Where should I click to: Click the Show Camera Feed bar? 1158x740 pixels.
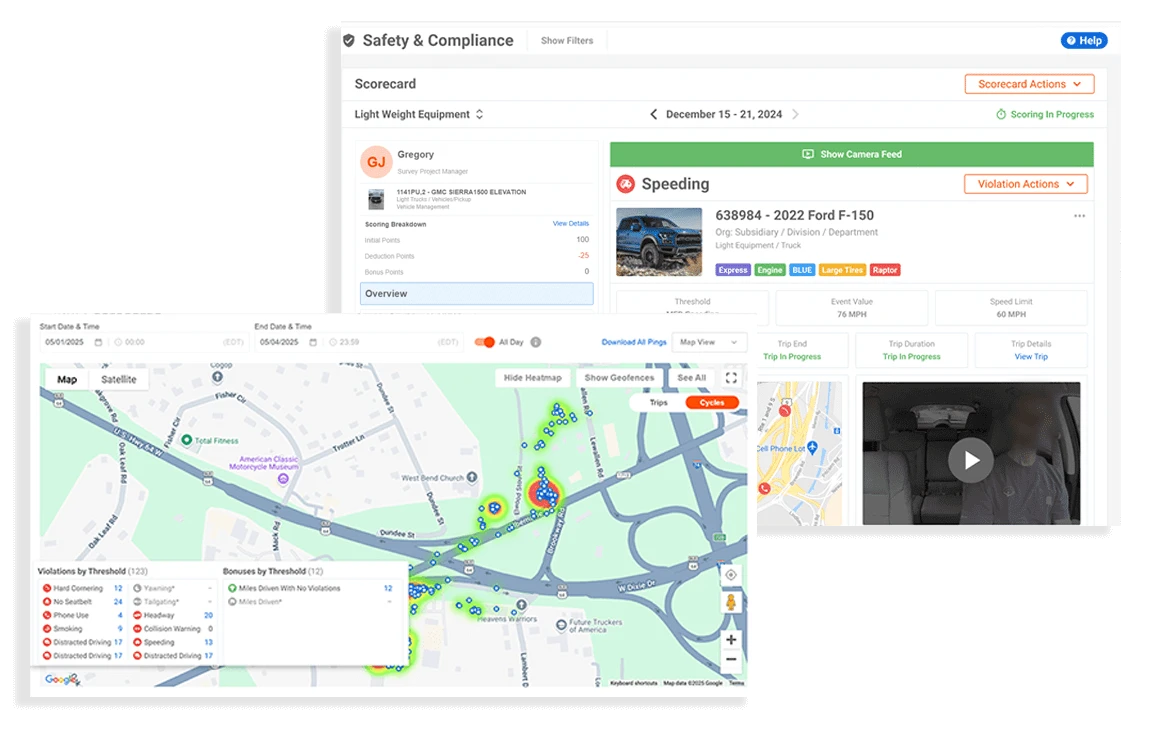[x=851, y=155]
